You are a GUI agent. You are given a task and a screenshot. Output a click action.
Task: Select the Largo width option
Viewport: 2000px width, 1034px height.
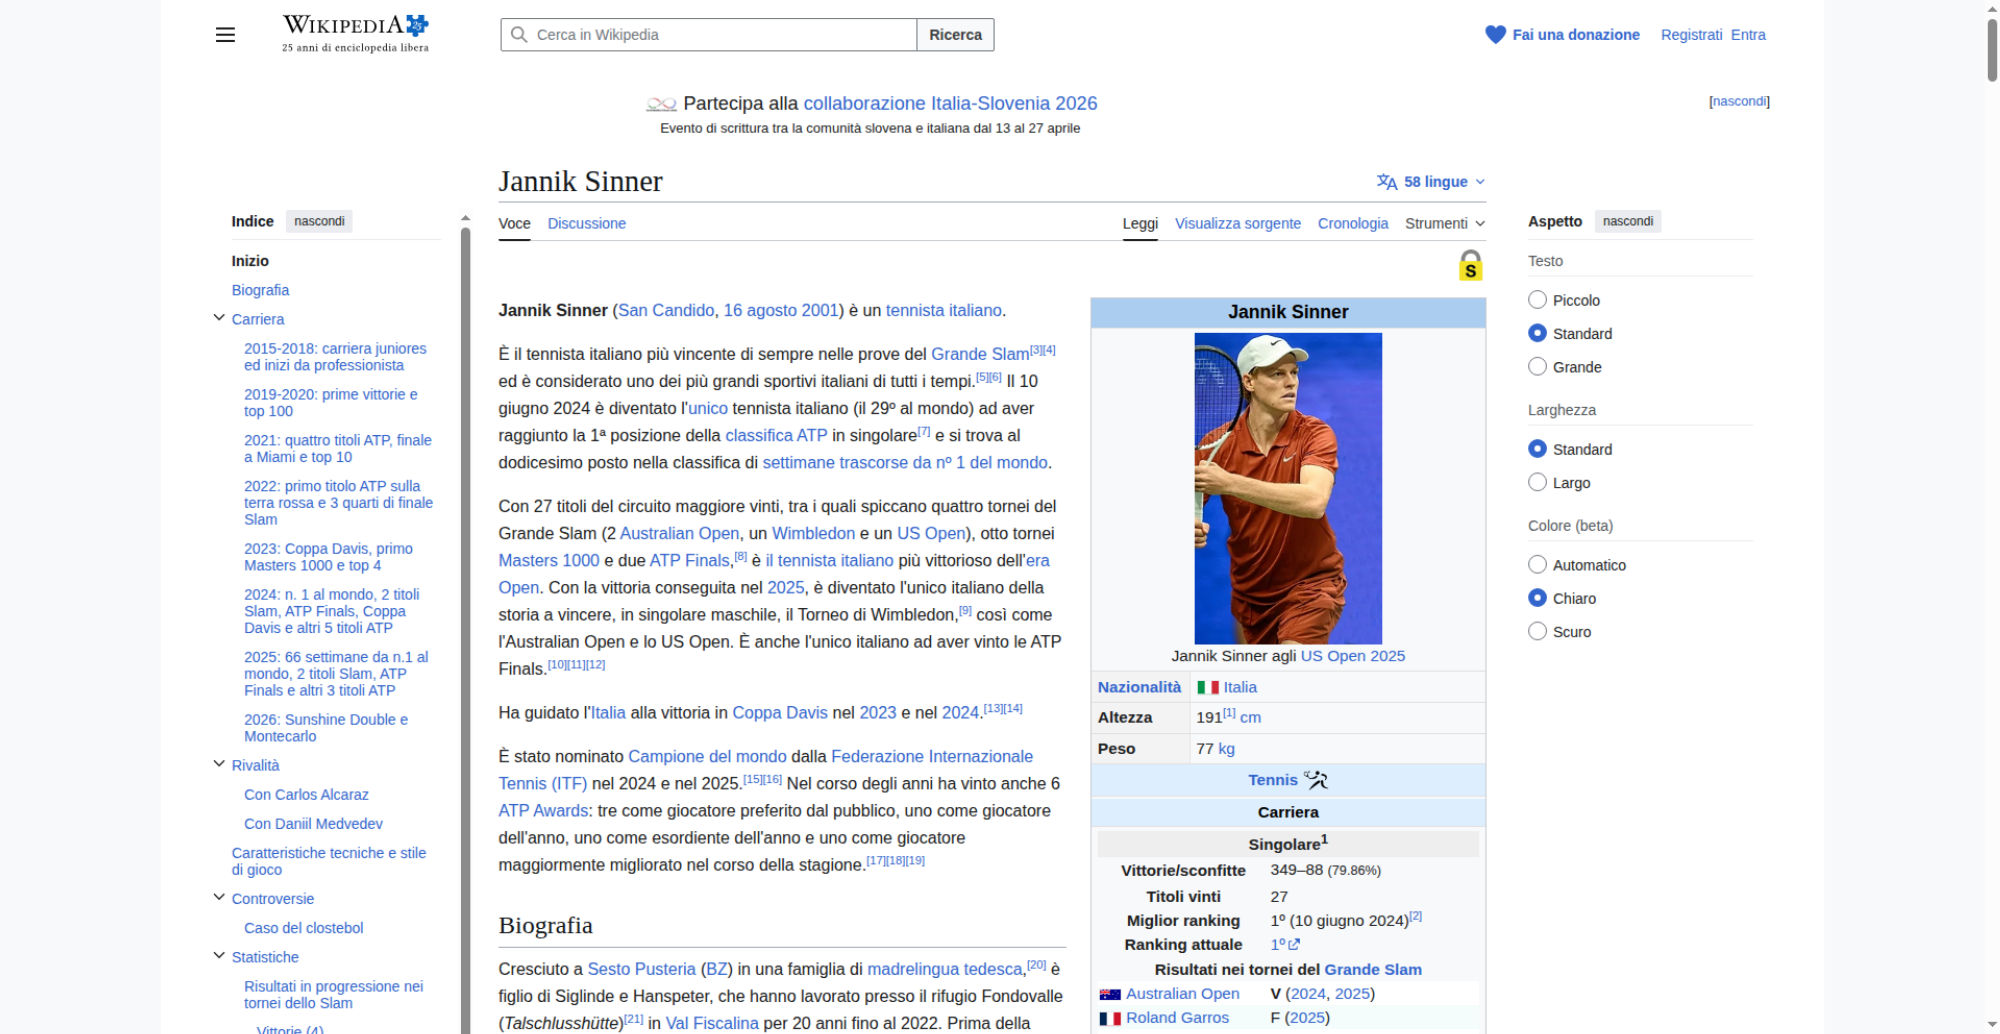tap(1537, 483)
